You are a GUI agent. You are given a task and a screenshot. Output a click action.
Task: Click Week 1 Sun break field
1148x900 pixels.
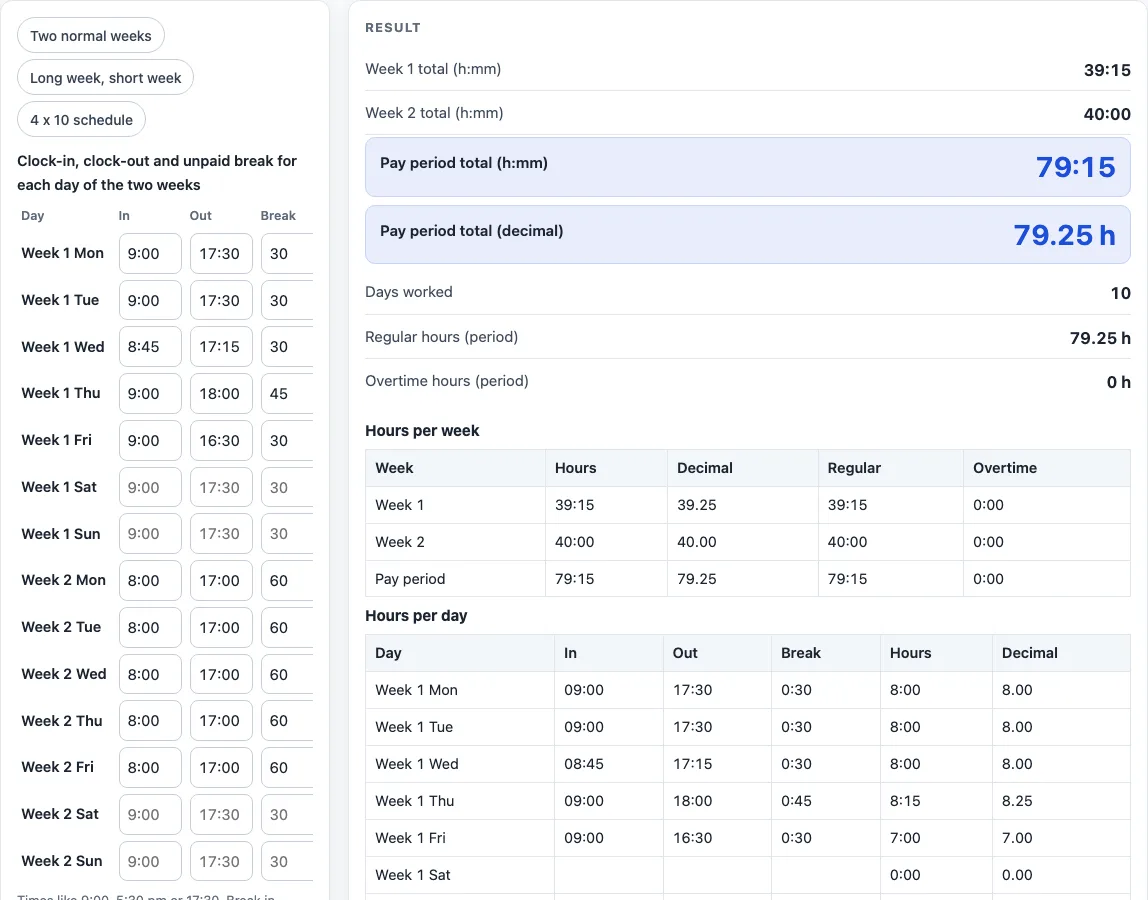[x=287, y=533]
